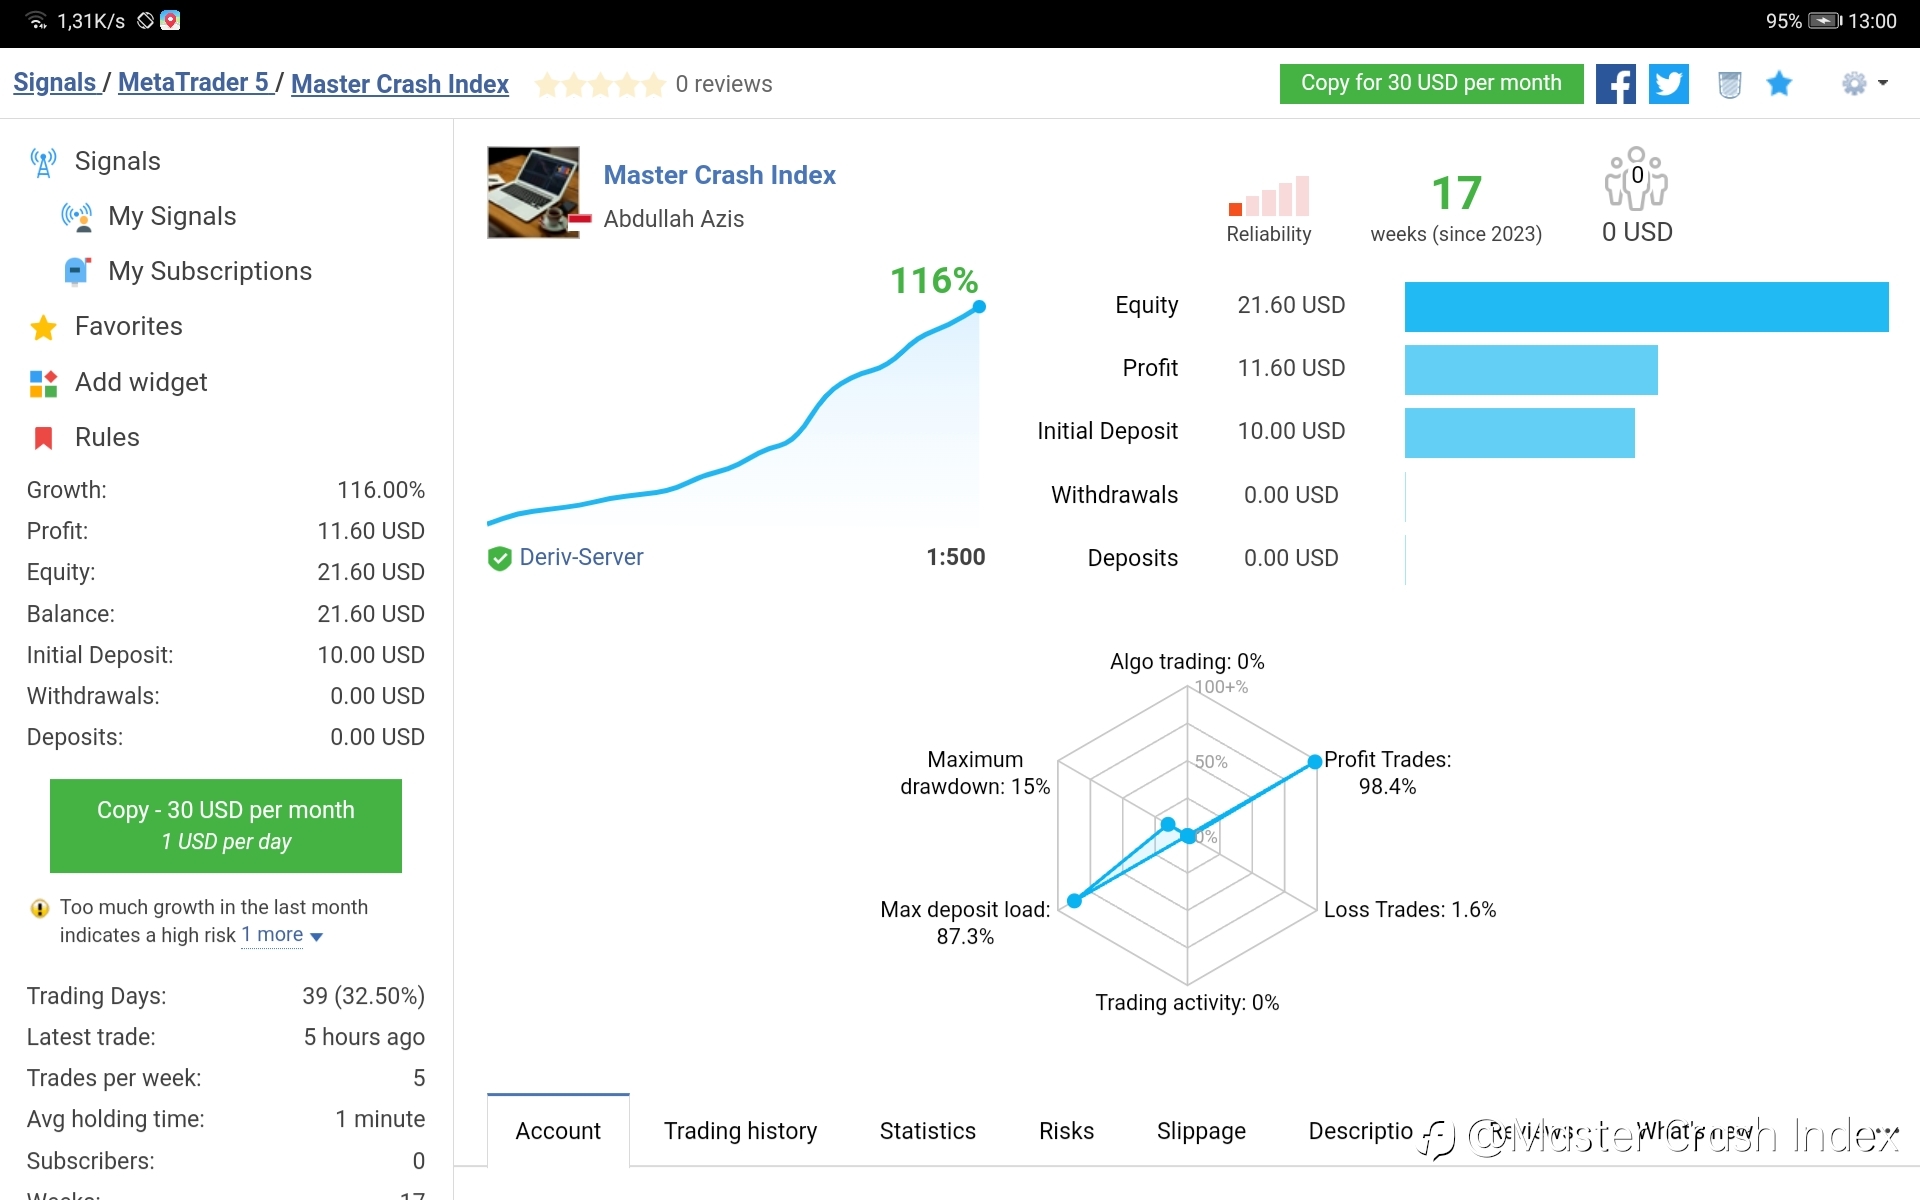Click the Equity blue bar
Viewport: 1920px width, 1200px height.
tap(1646, 307)
